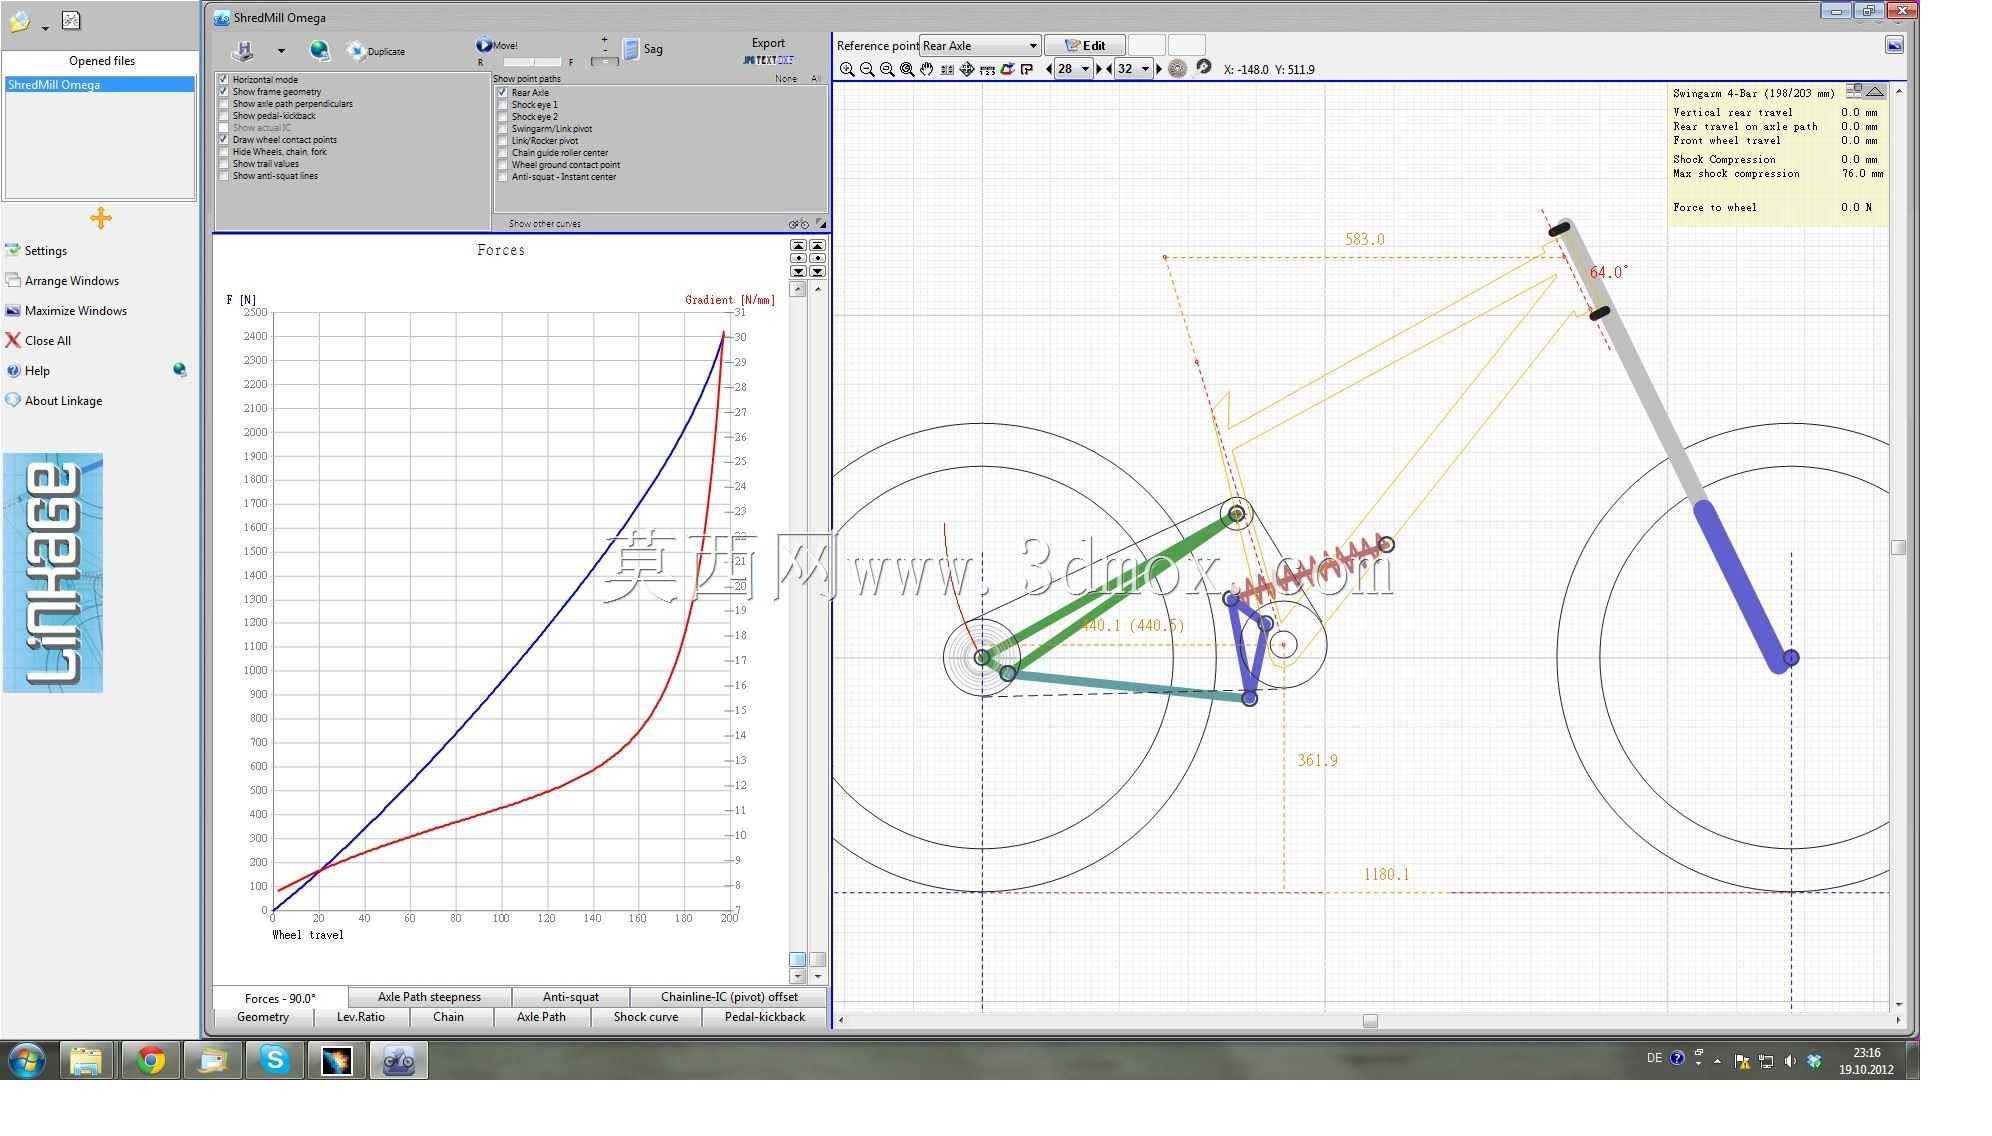Select ShredMill Omega in Opened files
Viewport: 1992px width, 1136px height.
click(x=100, y=85)
